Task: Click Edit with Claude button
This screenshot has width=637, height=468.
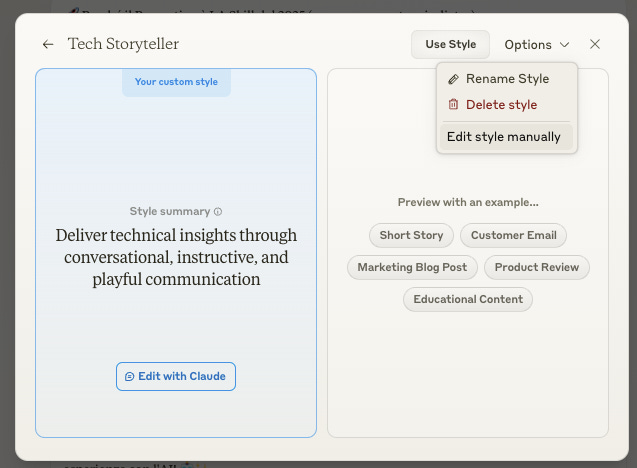Action: pyautogui.click(x=176, y=377)
